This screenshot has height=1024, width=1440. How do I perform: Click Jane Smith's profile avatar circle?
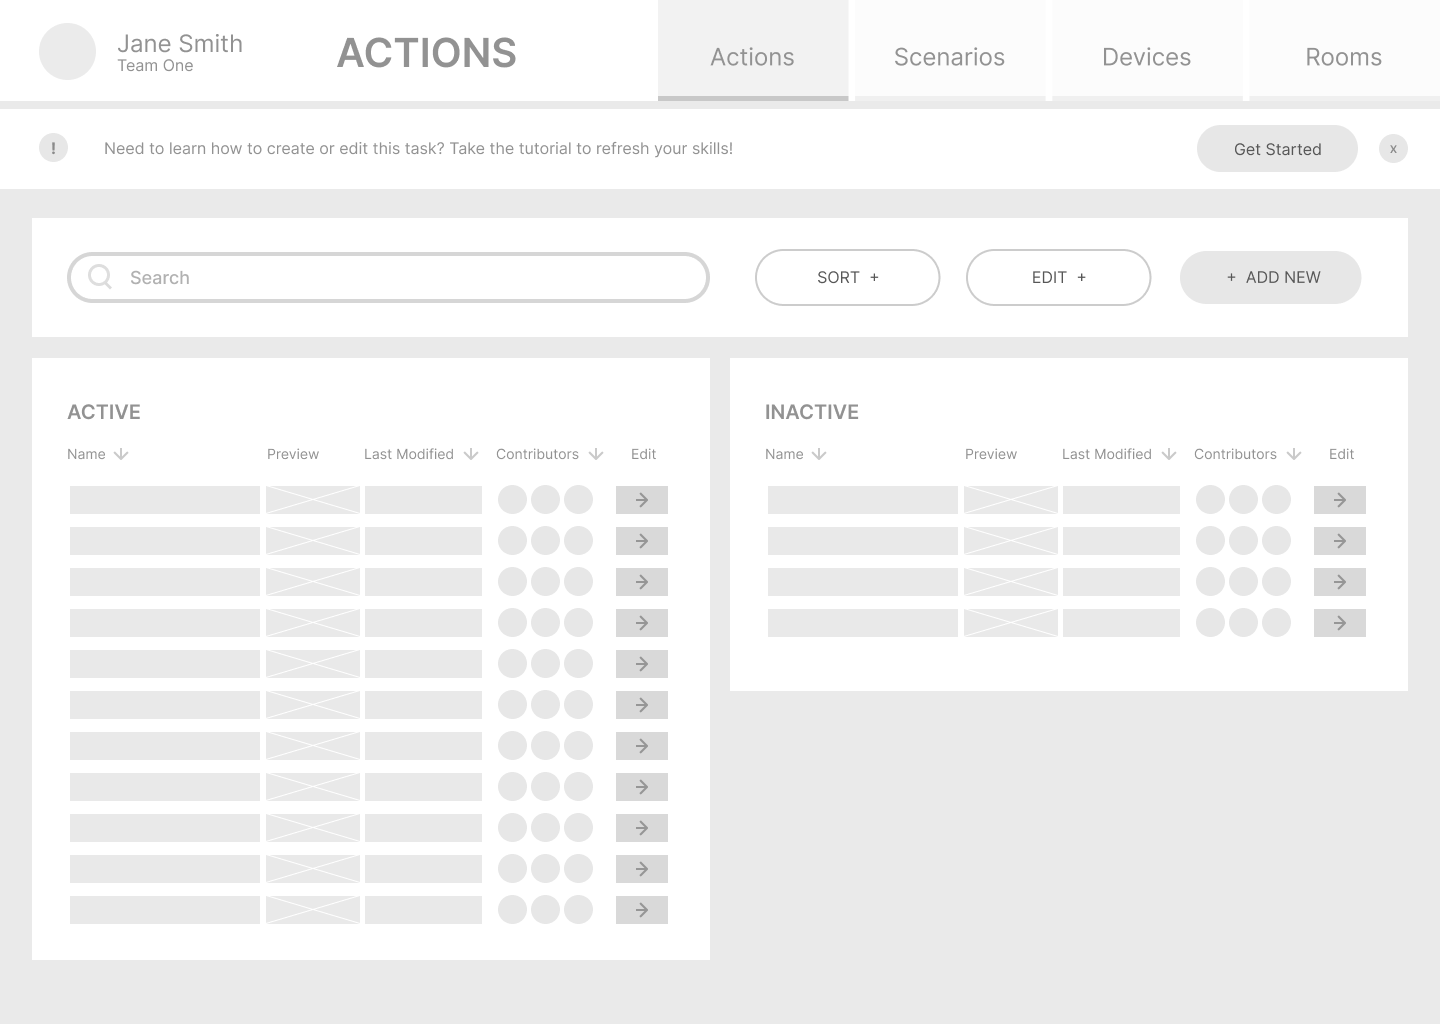tap(67, 52)
